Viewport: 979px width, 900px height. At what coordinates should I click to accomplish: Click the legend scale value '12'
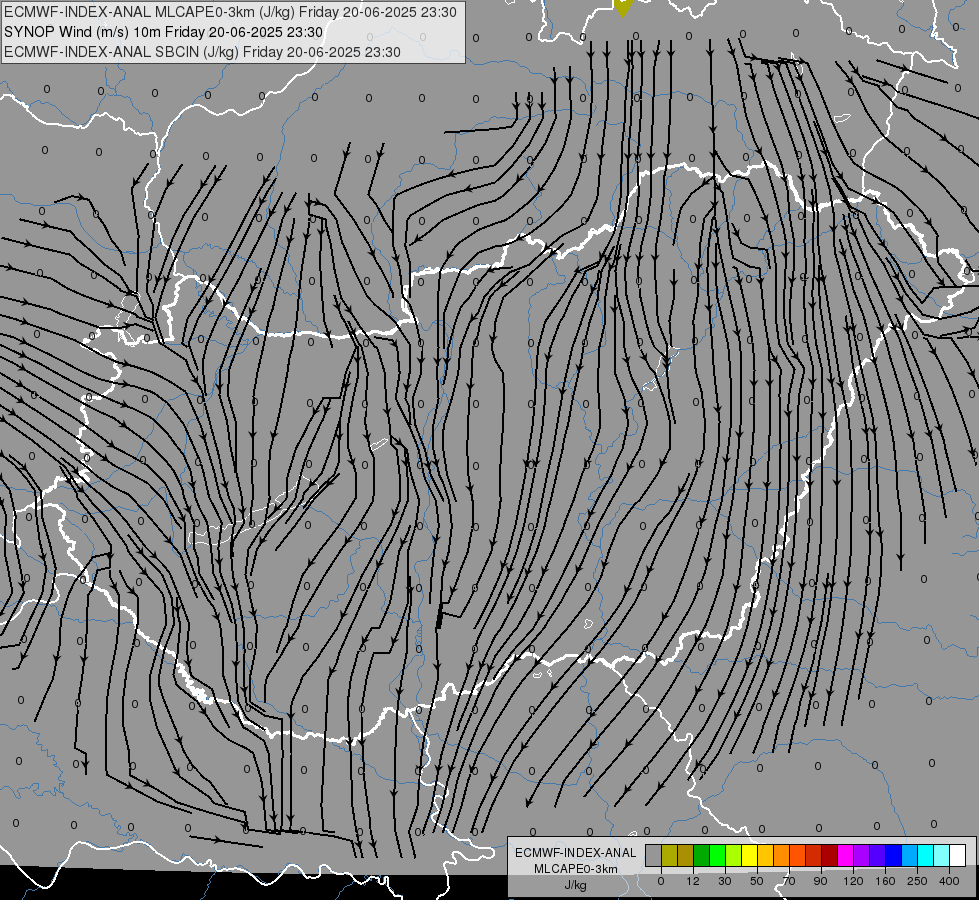pos(693,881)
